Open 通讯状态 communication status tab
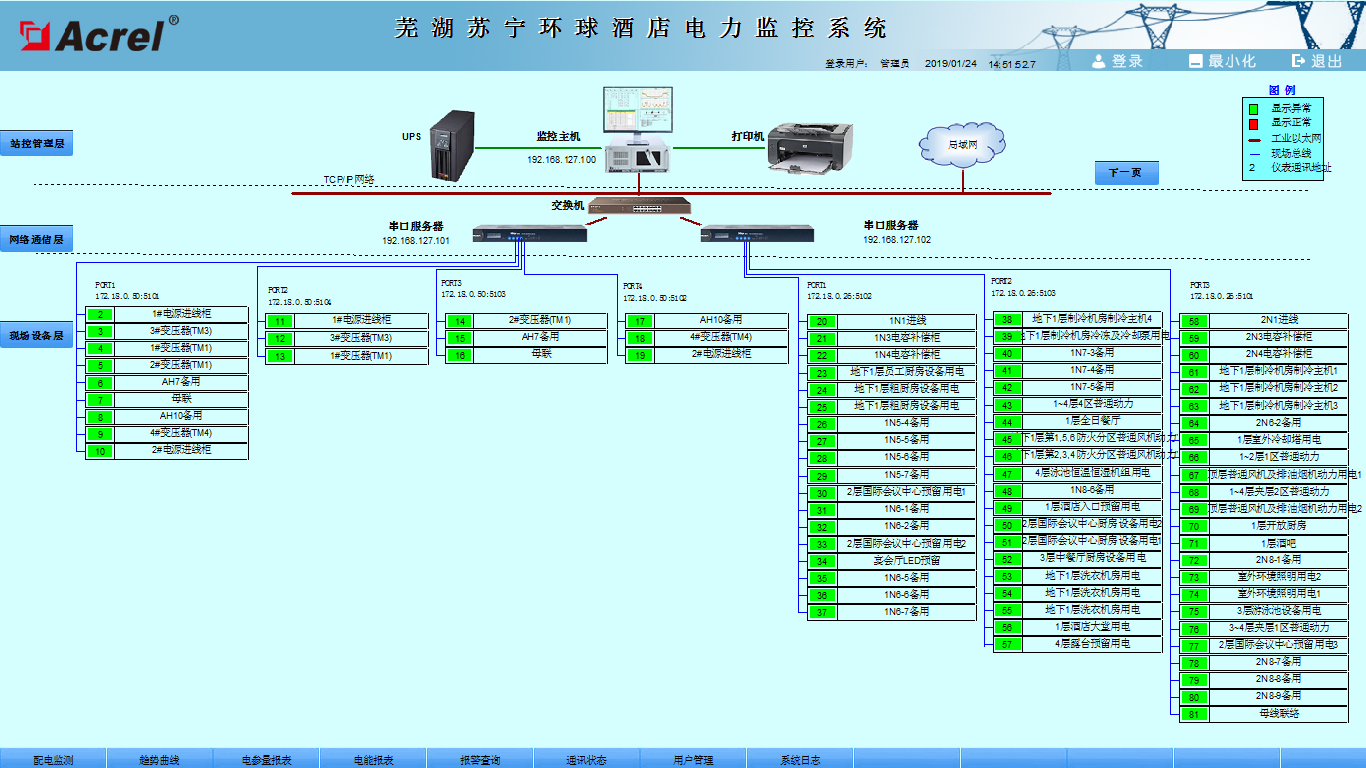The height and width of the screenshot is (768, 1366). (587, 759)
